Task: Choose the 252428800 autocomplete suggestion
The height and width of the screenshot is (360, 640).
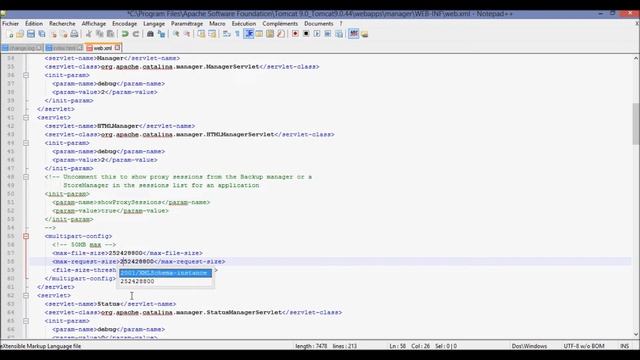Action: pyautogui.click(x=166, y=282)
